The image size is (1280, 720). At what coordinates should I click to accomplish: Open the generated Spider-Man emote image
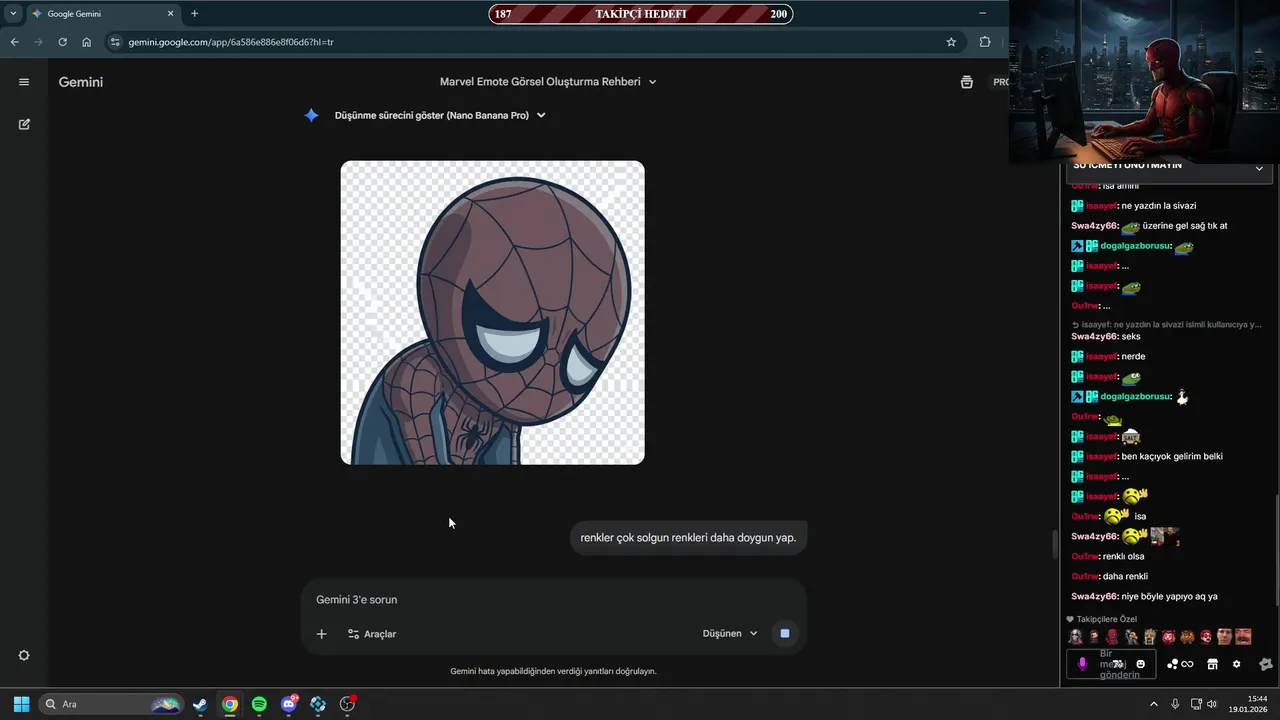pos(492,312)
